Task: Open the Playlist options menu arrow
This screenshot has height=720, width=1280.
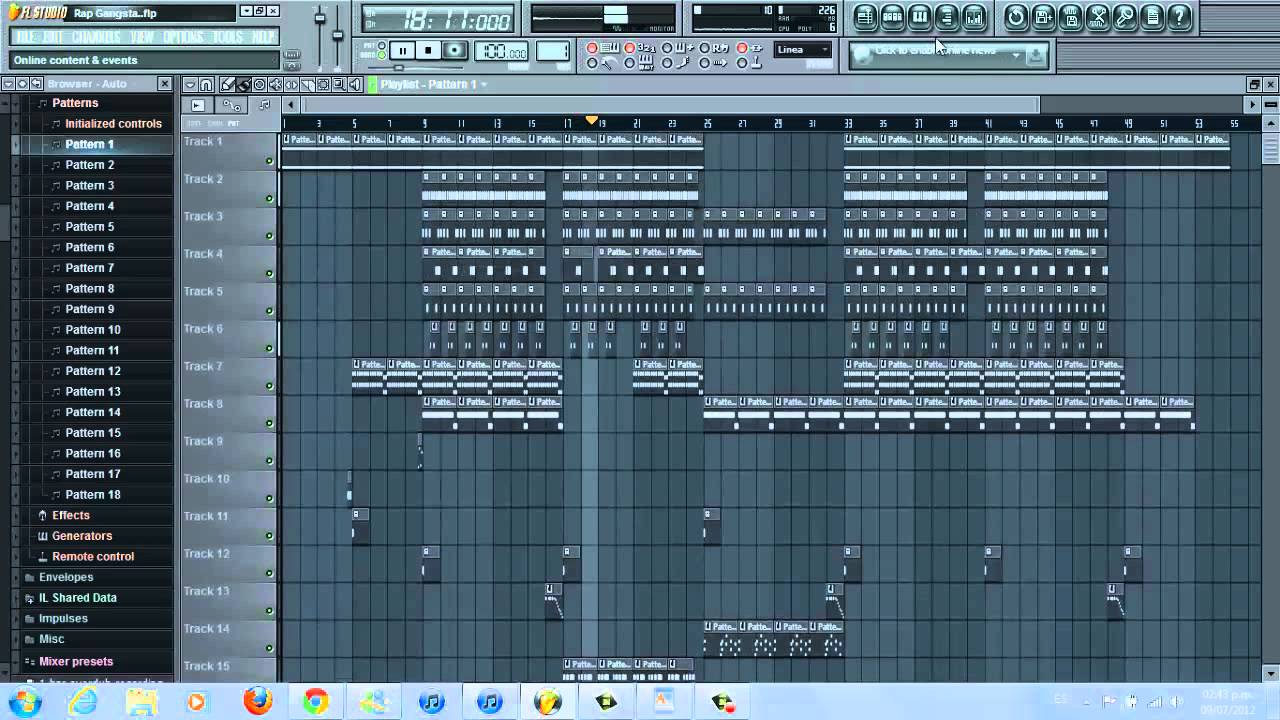Action: [x=190, y=85]
